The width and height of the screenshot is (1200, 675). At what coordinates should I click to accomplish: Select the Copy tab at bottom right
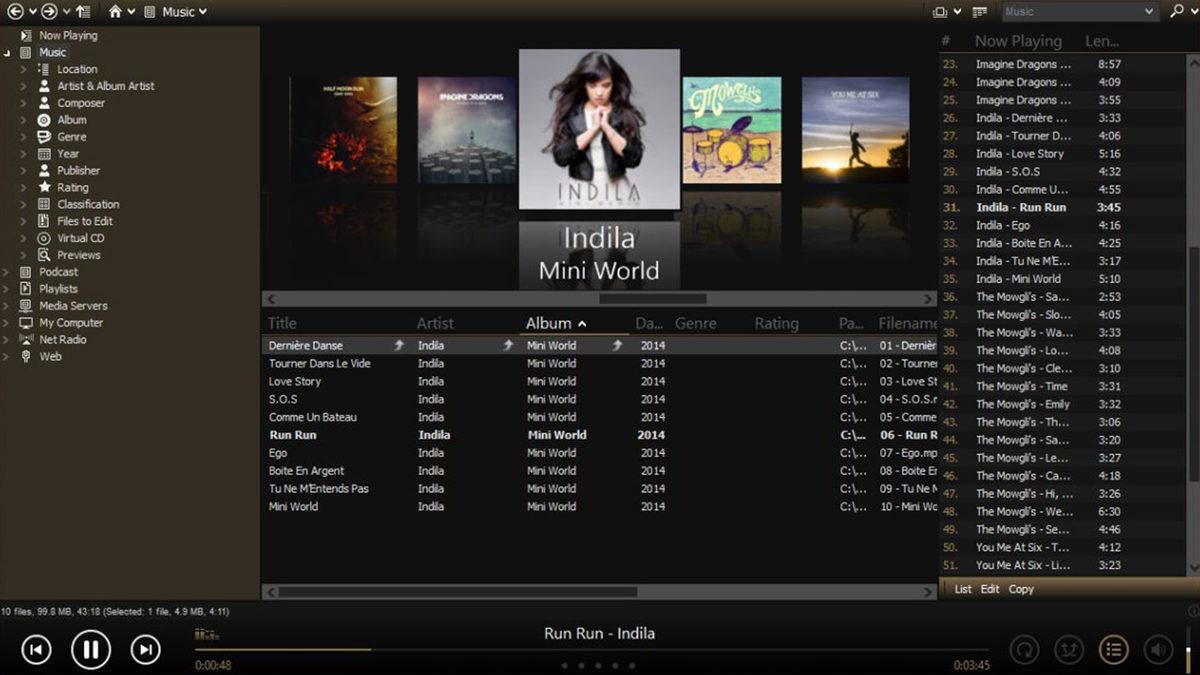[x=1020, y=589]
